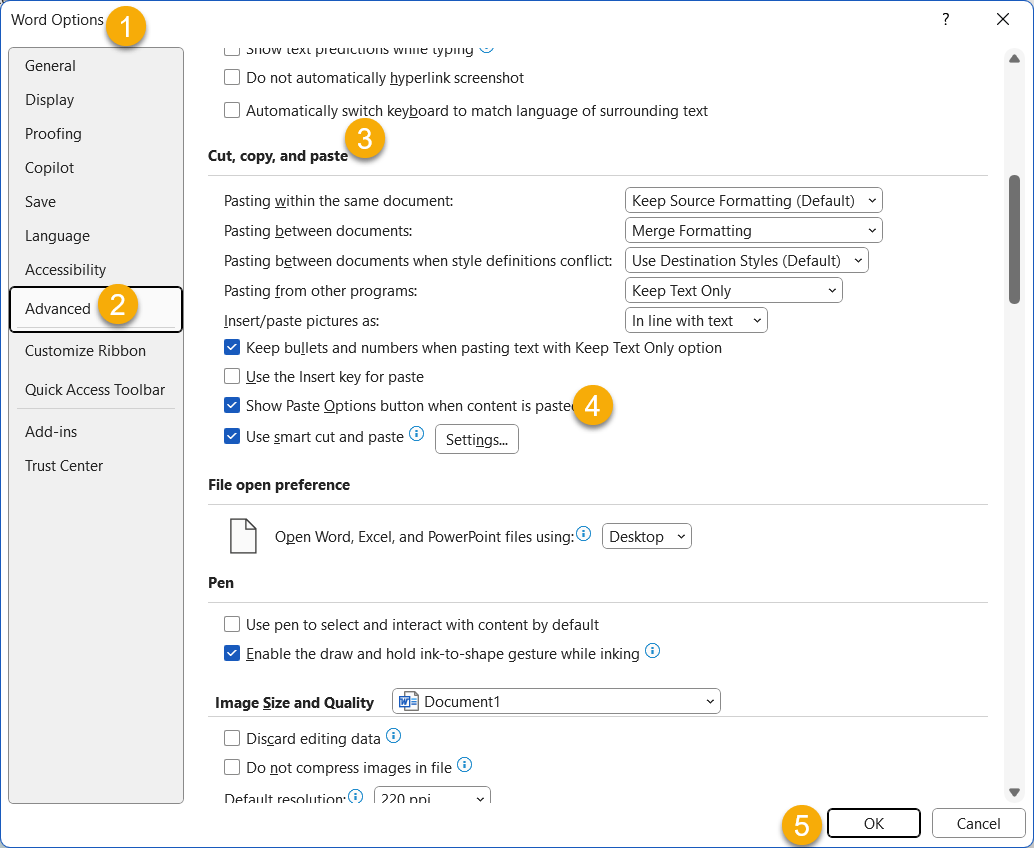Click info icon next to Discard editing data
This screenshot has width=1034, height=848.
click(393, 737)
